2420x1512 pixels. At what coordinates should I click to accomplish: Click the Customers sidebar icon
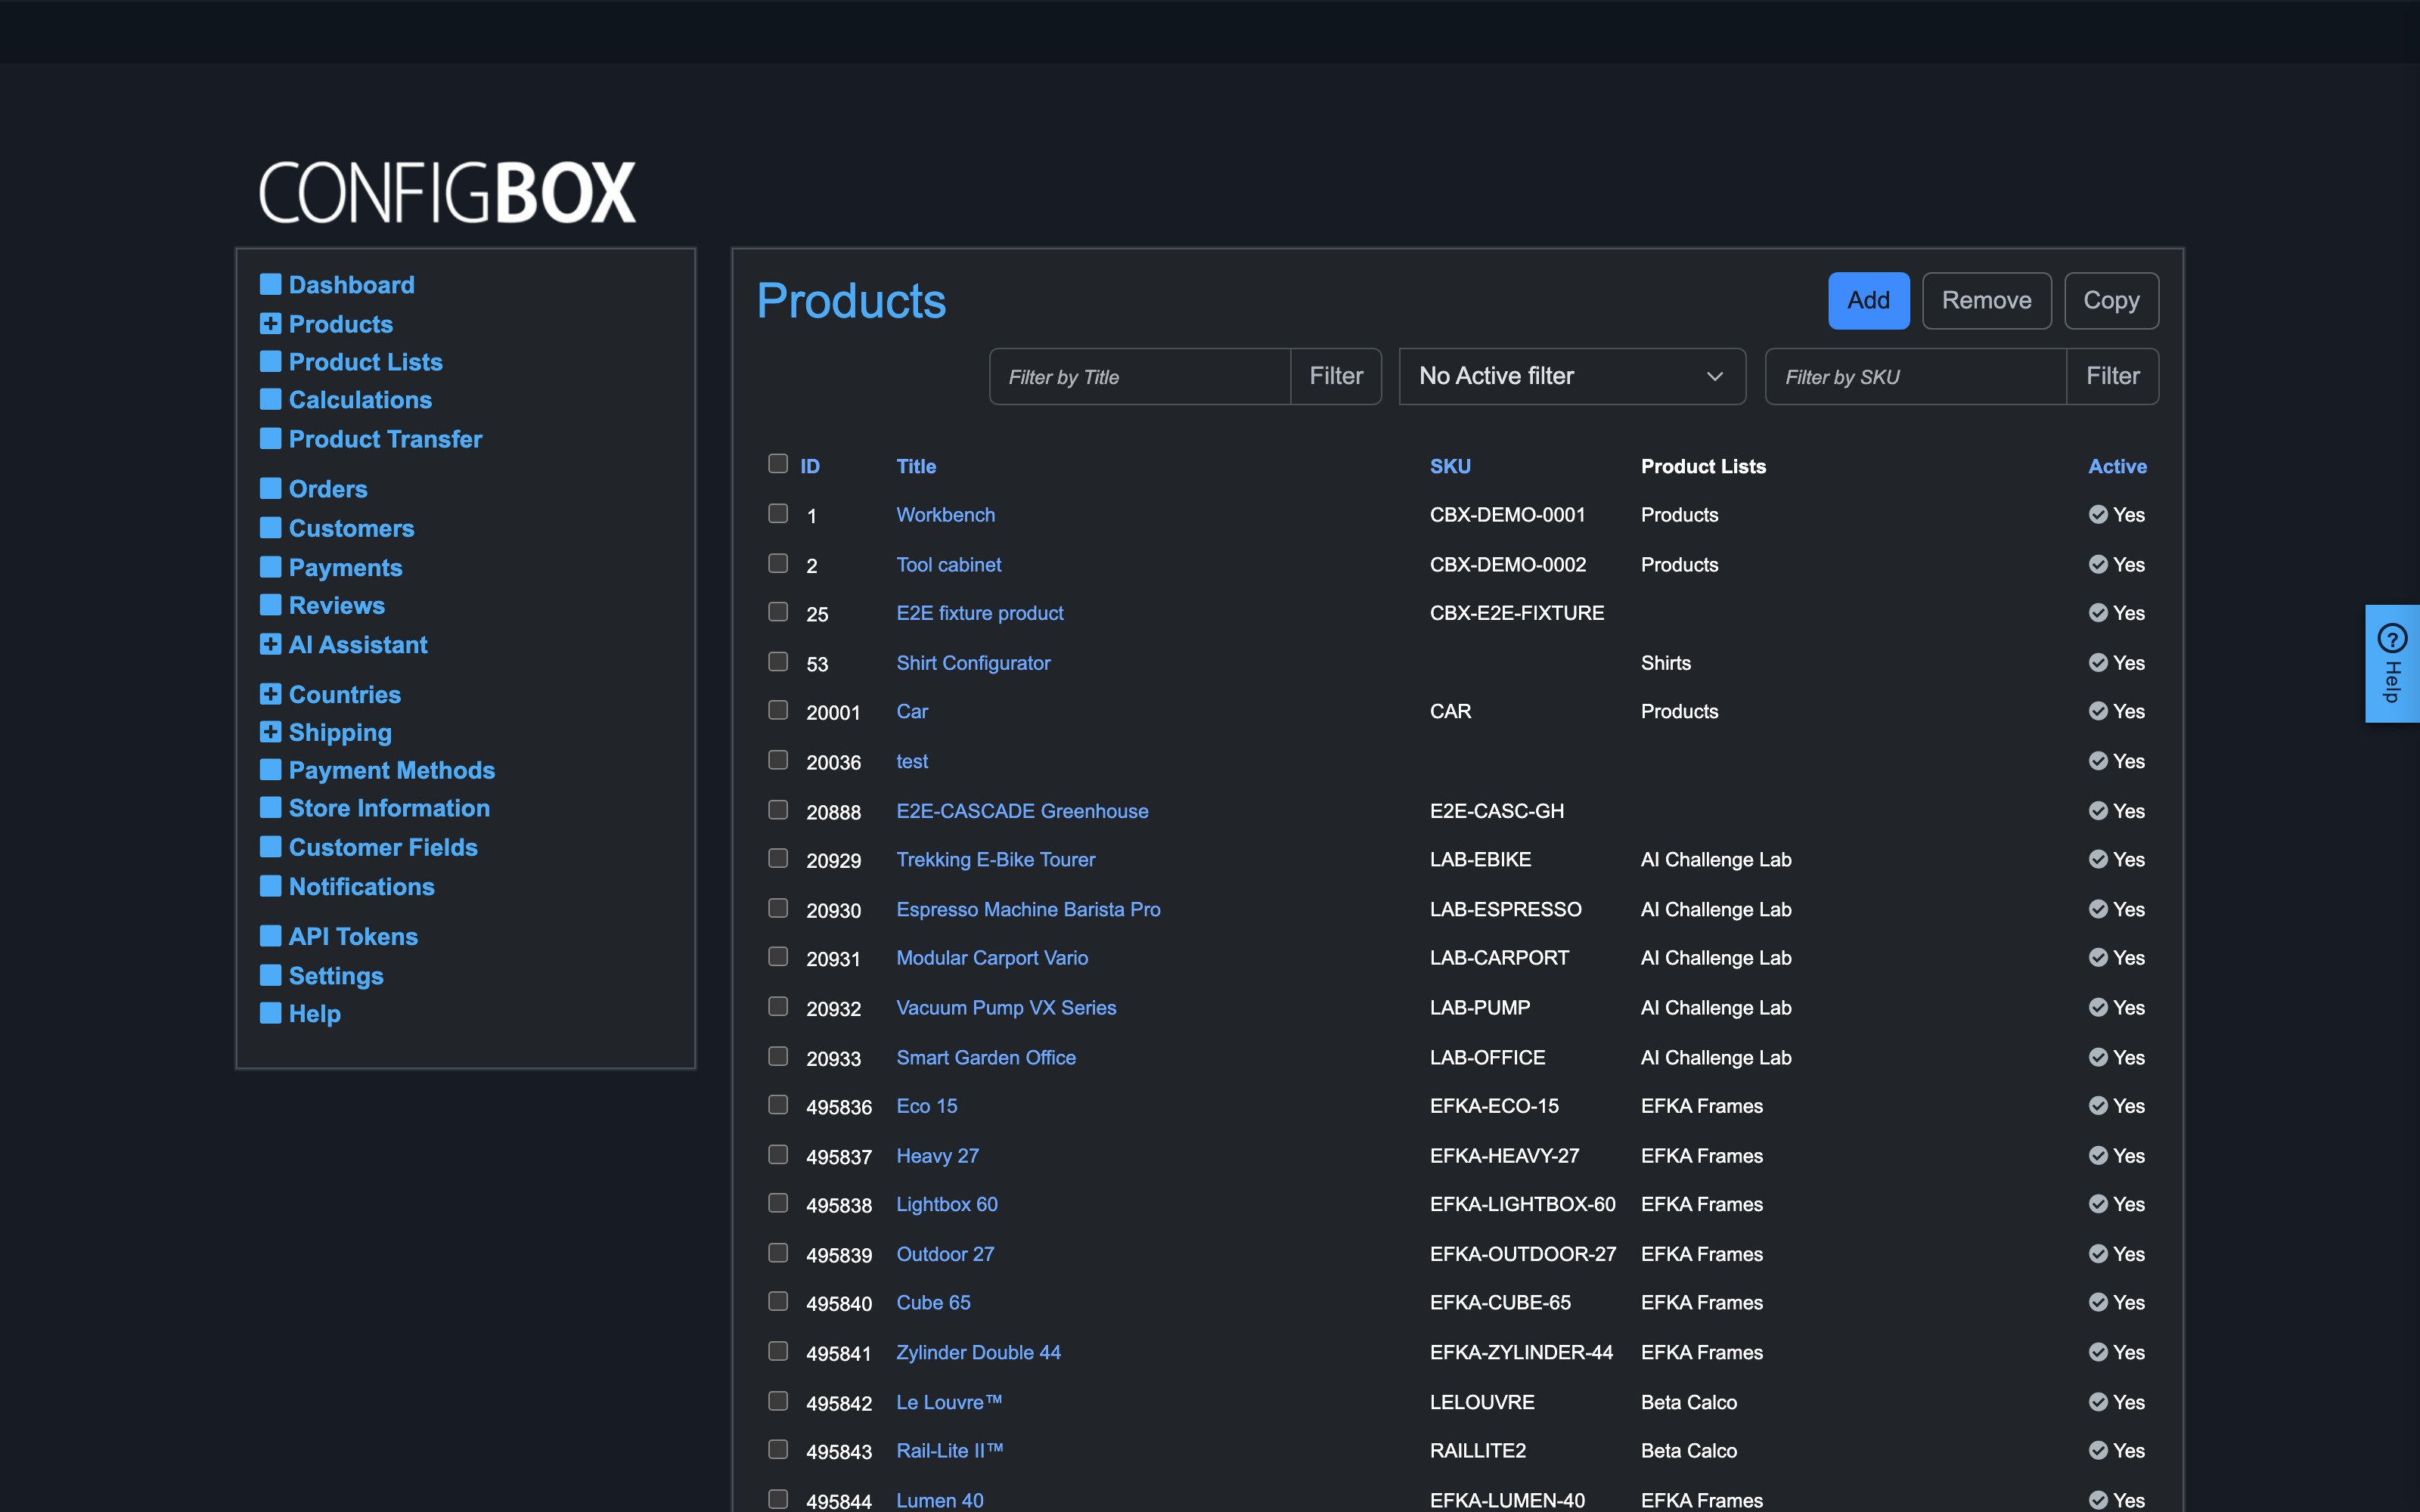(270, 528)
